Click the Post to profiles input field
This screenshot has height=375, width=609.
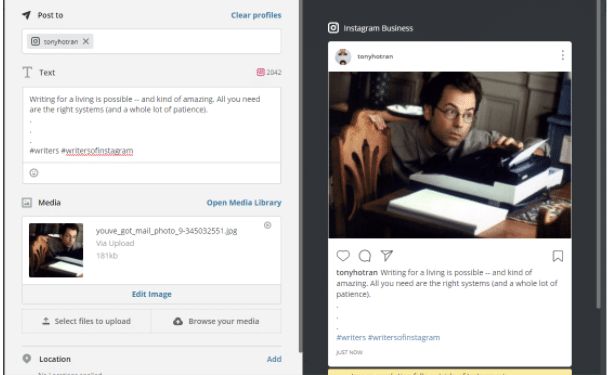point(151,41)
